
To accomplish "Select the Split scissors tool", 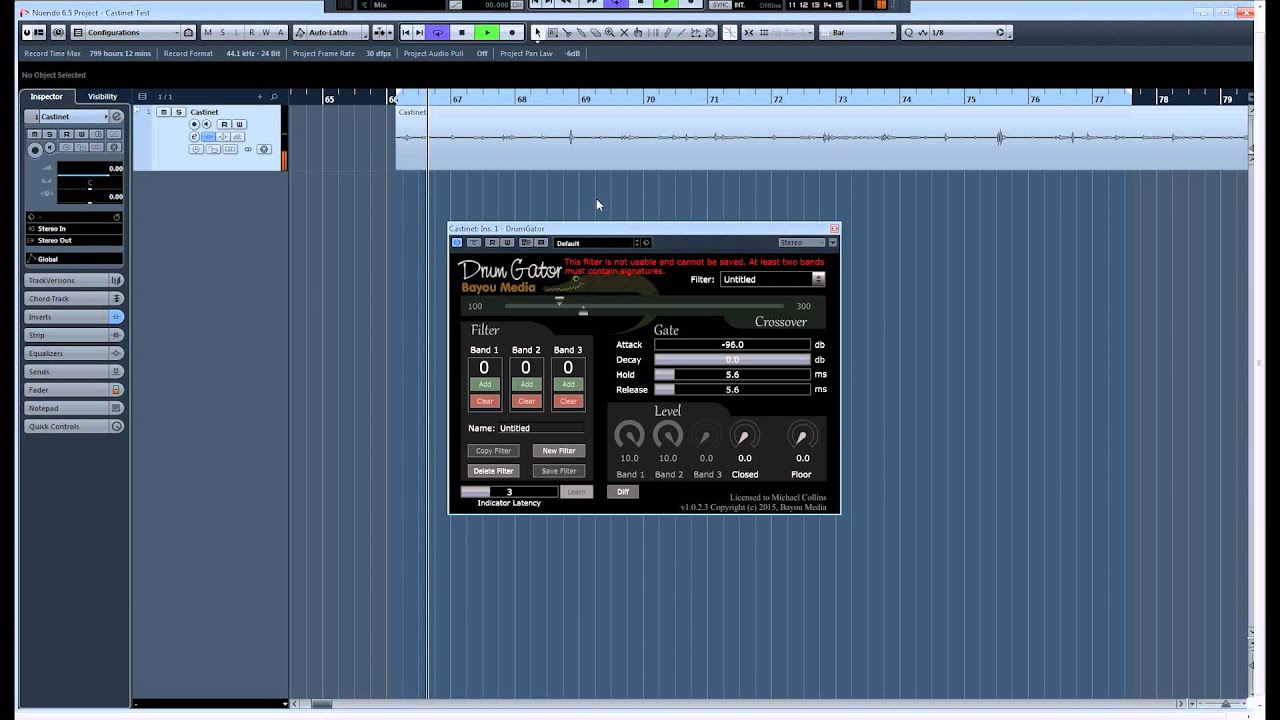I will point(567,32).
